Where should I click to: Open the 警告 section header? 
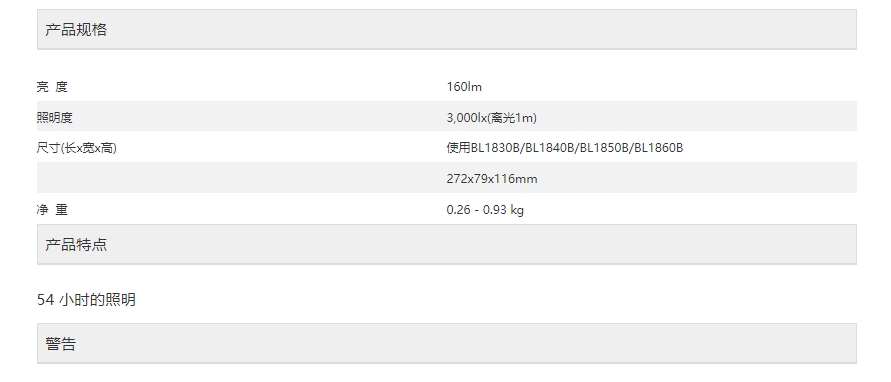(x=447, y=344)
